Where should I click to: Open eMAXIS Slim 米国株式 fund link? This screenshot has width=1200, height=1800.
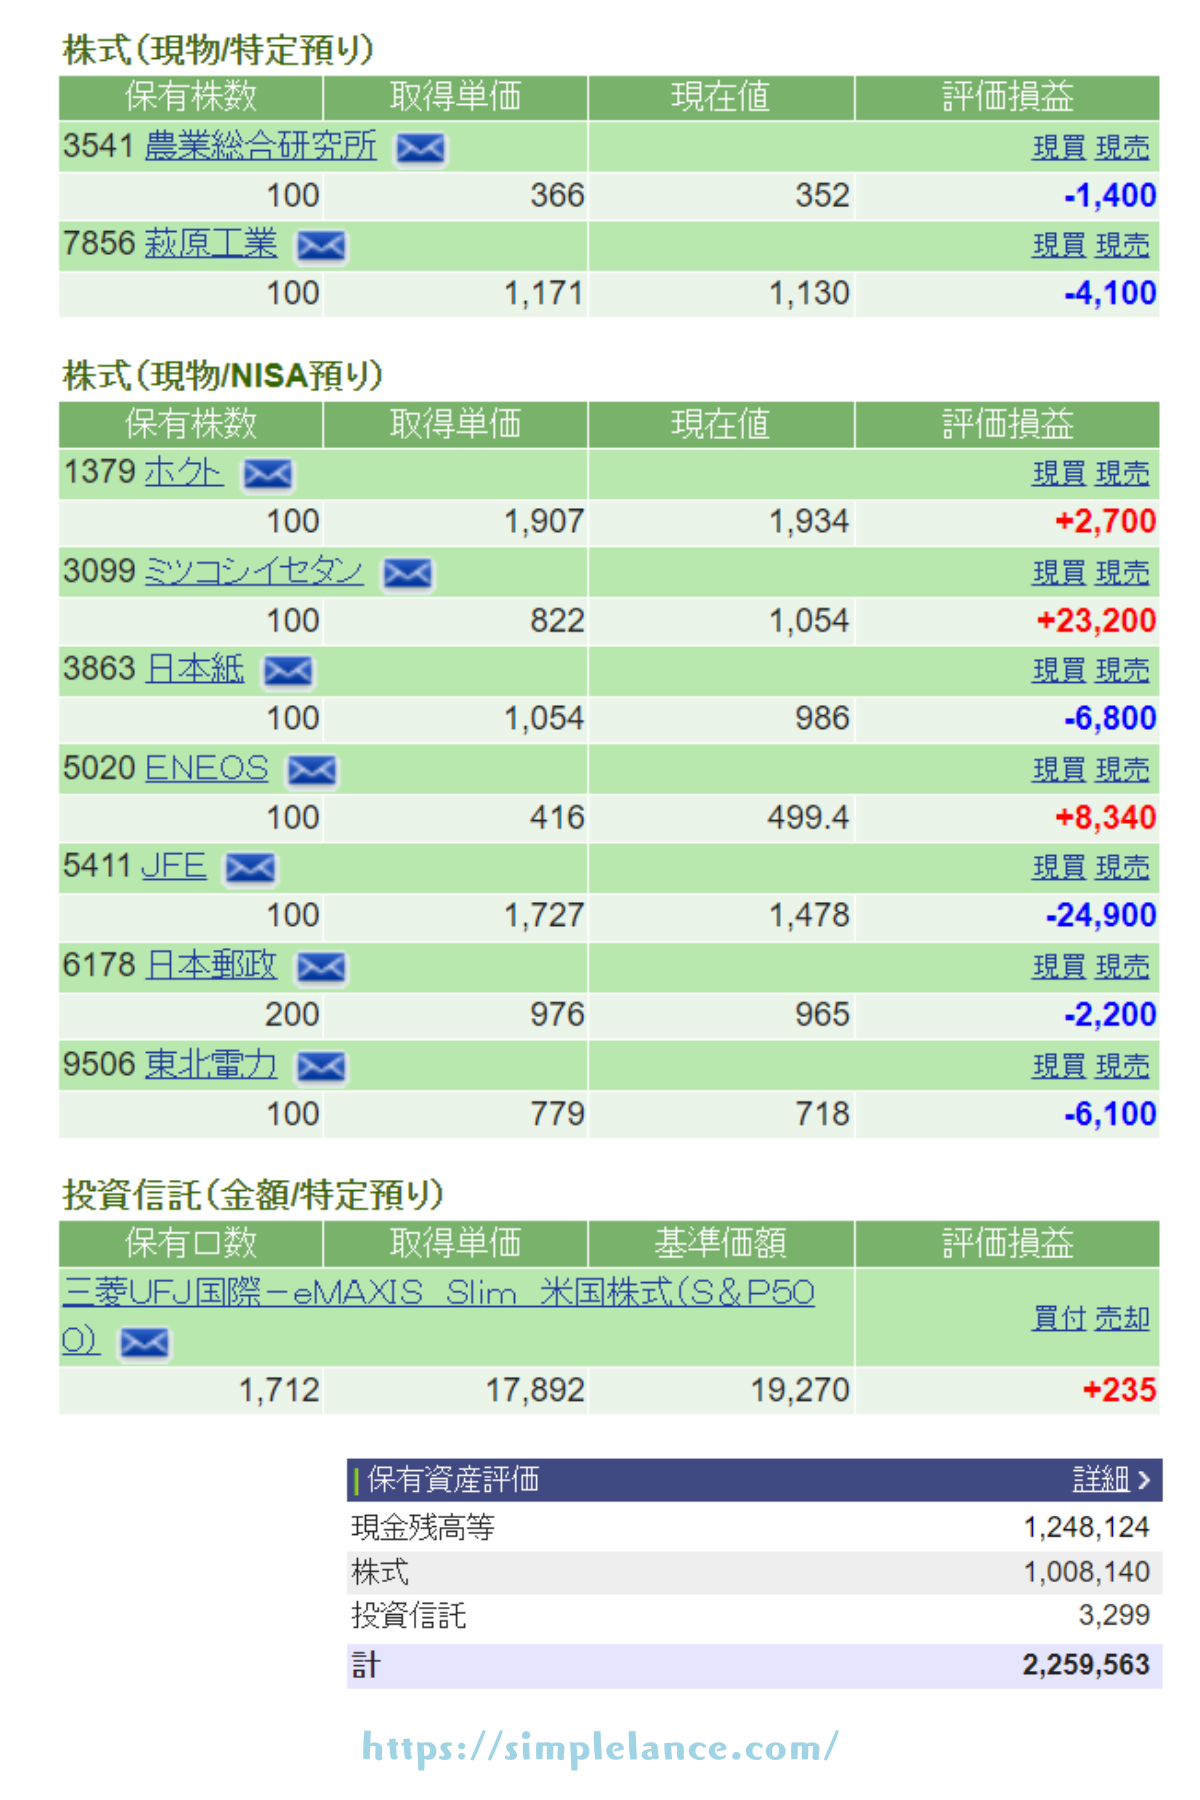pyautogui.click(x=438, y=1315)
